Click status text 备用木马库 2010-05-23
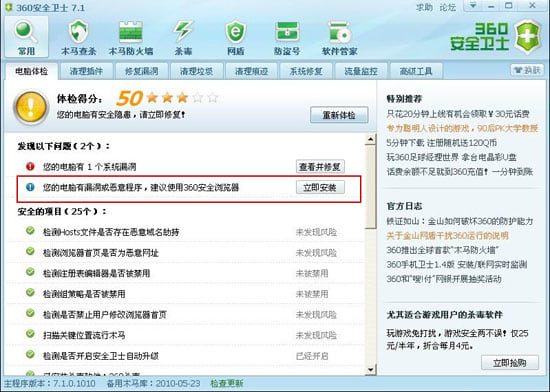 [x=153, y=384]
